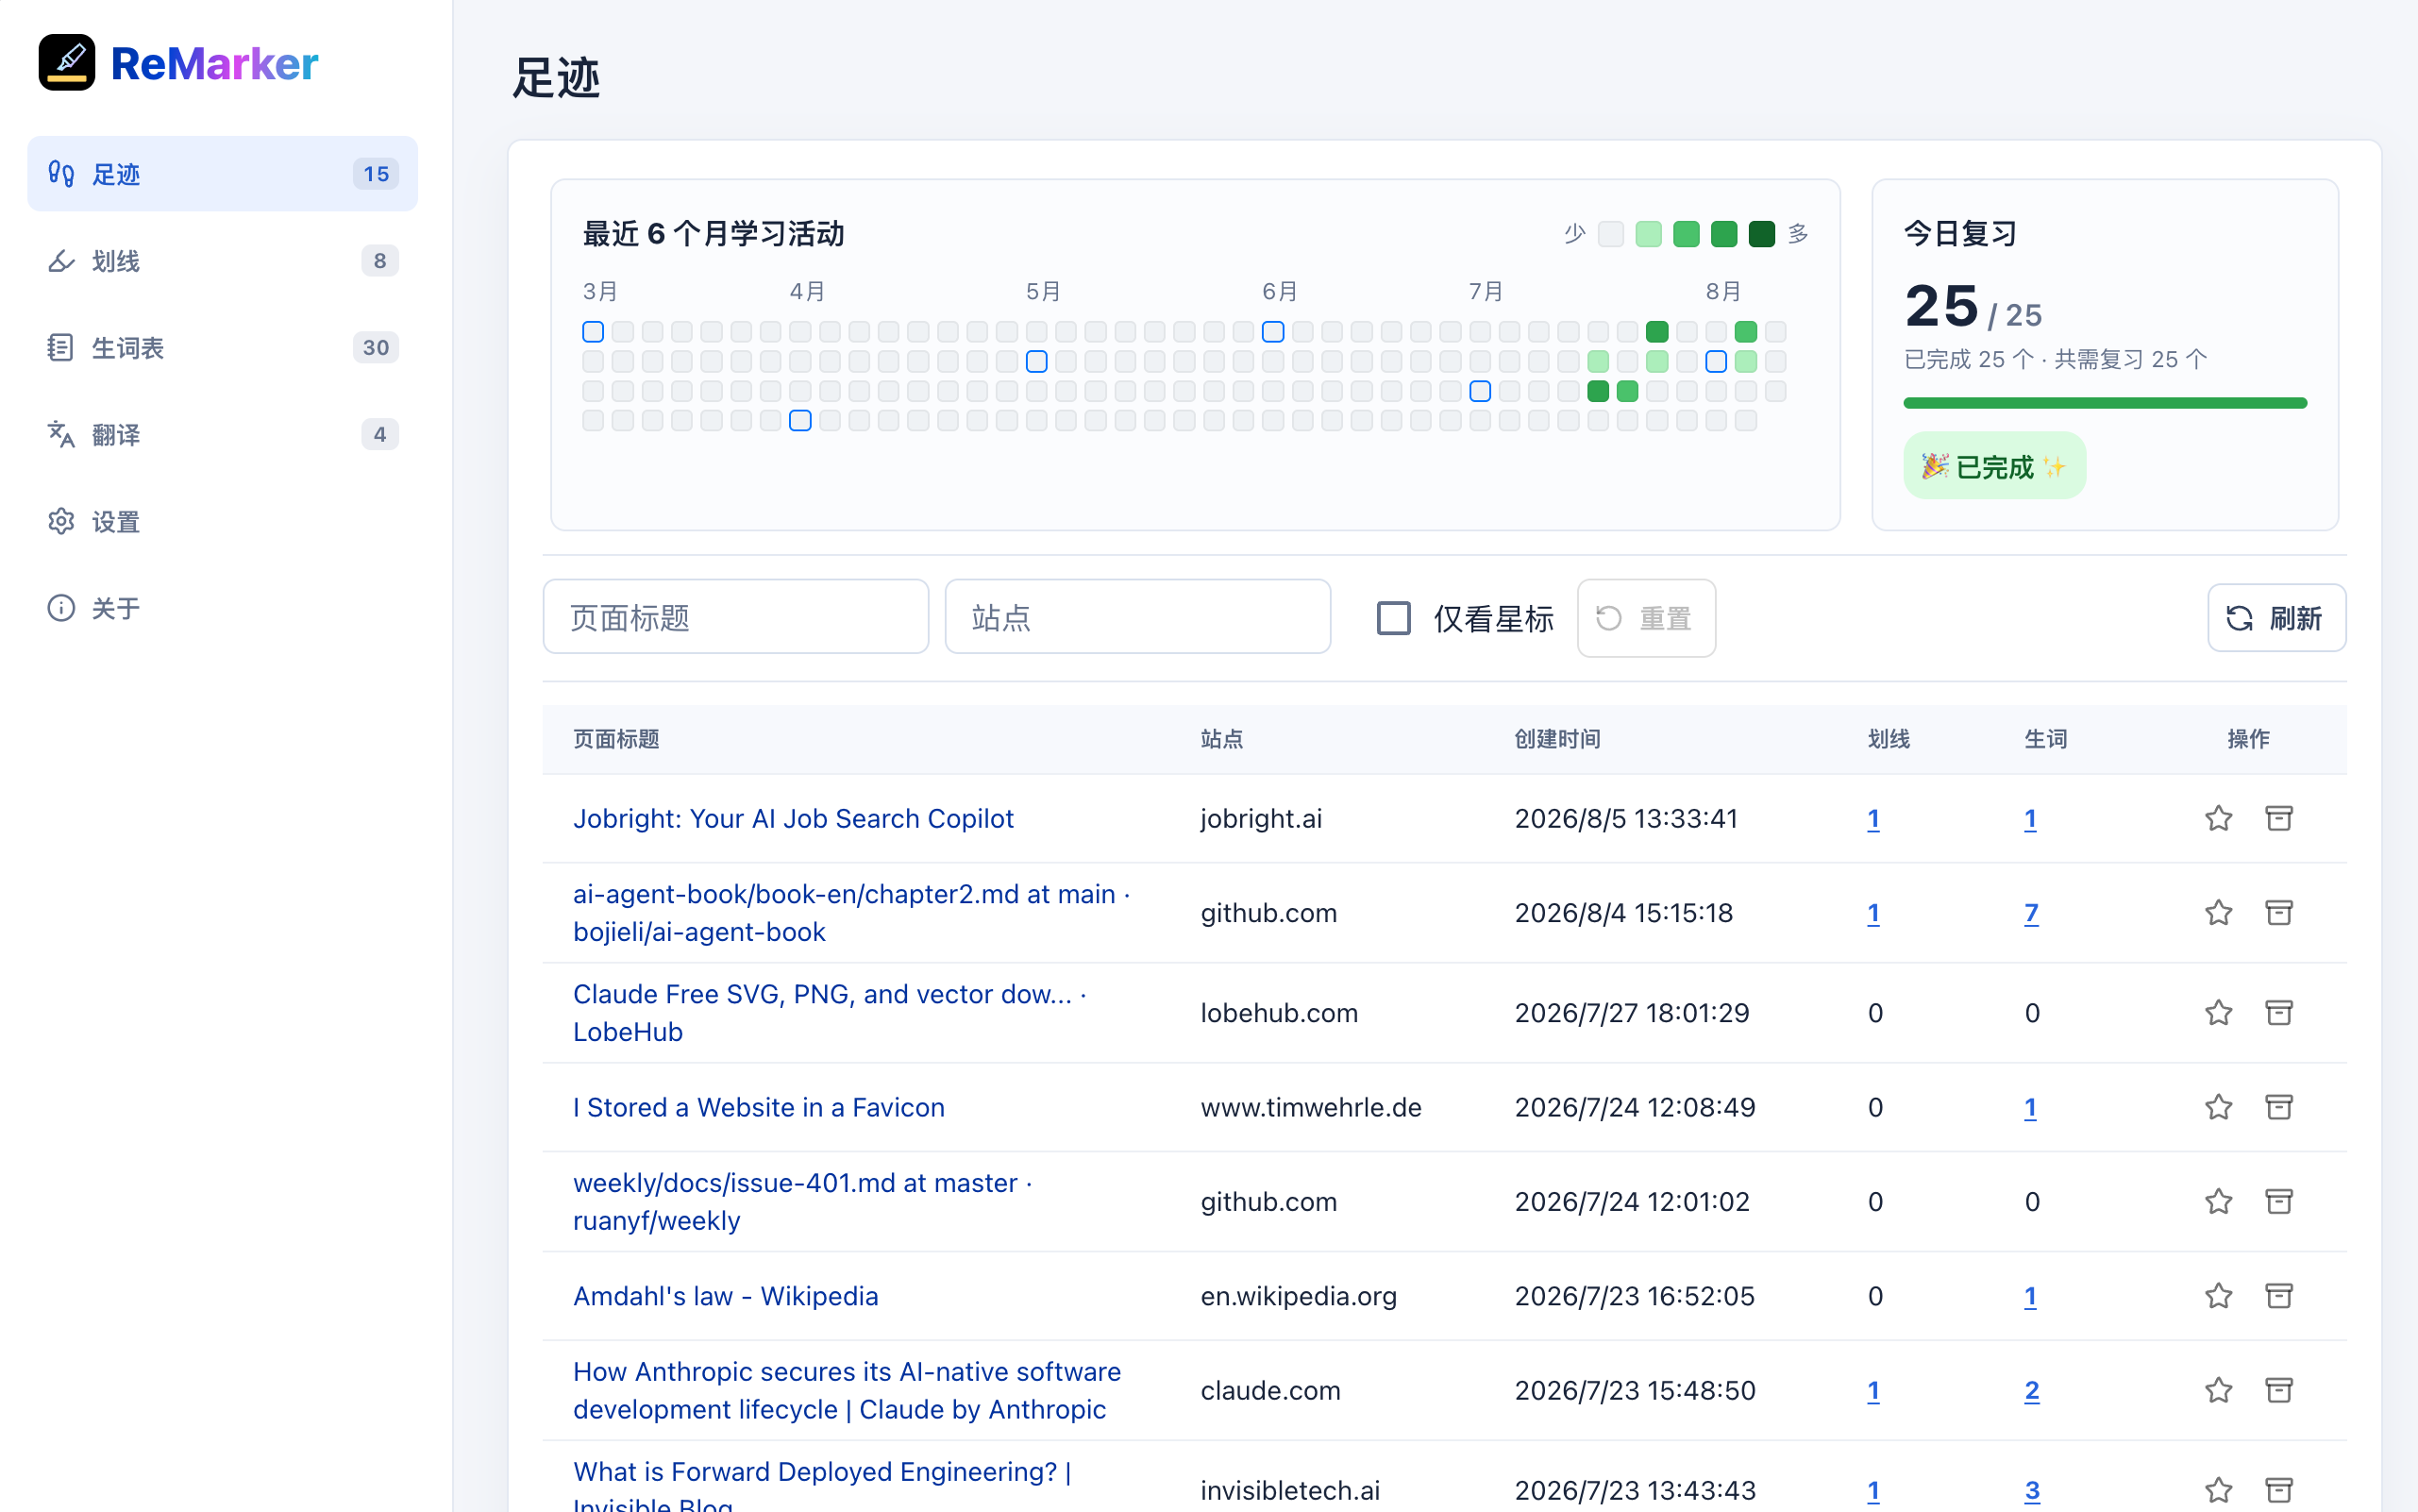Open 生词 count 1 for en.wikipedia.org row

(2030, 1296)
